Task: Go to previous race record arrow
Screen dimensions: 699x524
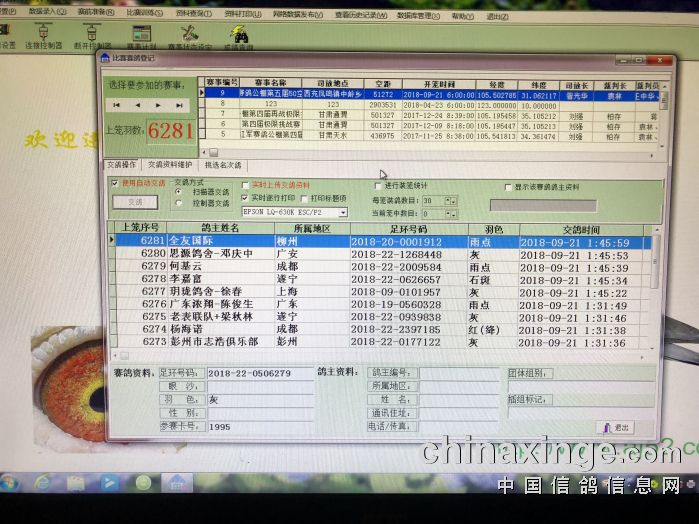Action: coord(137,105)
